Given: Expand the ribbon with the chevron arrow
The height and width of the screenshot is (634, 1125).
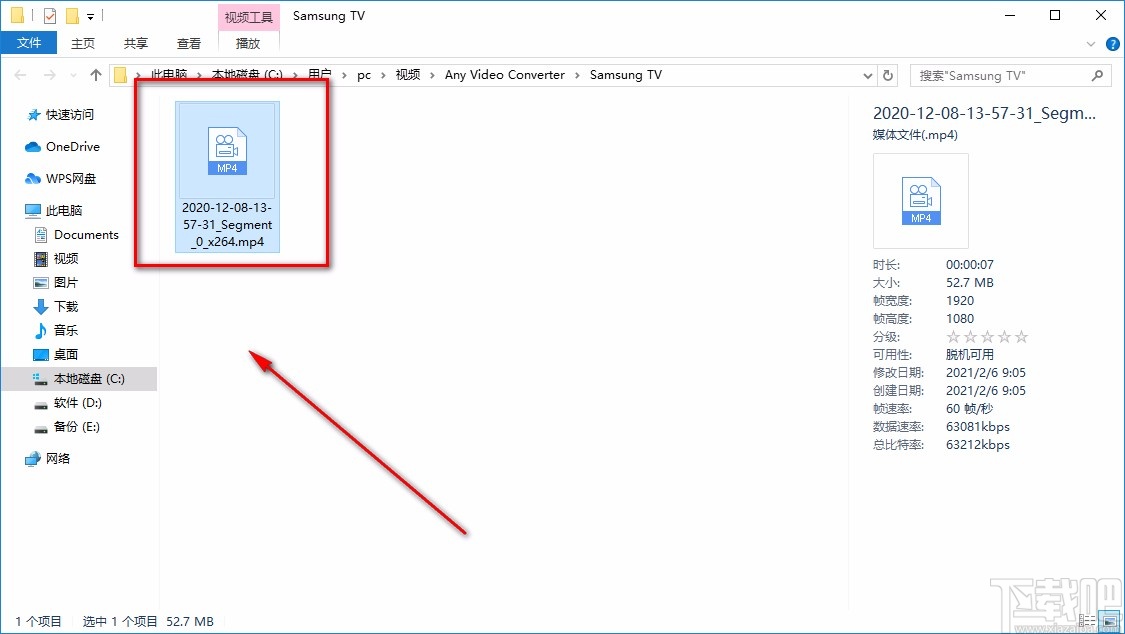Looking at the screenshot, I should coord(1090,43).
